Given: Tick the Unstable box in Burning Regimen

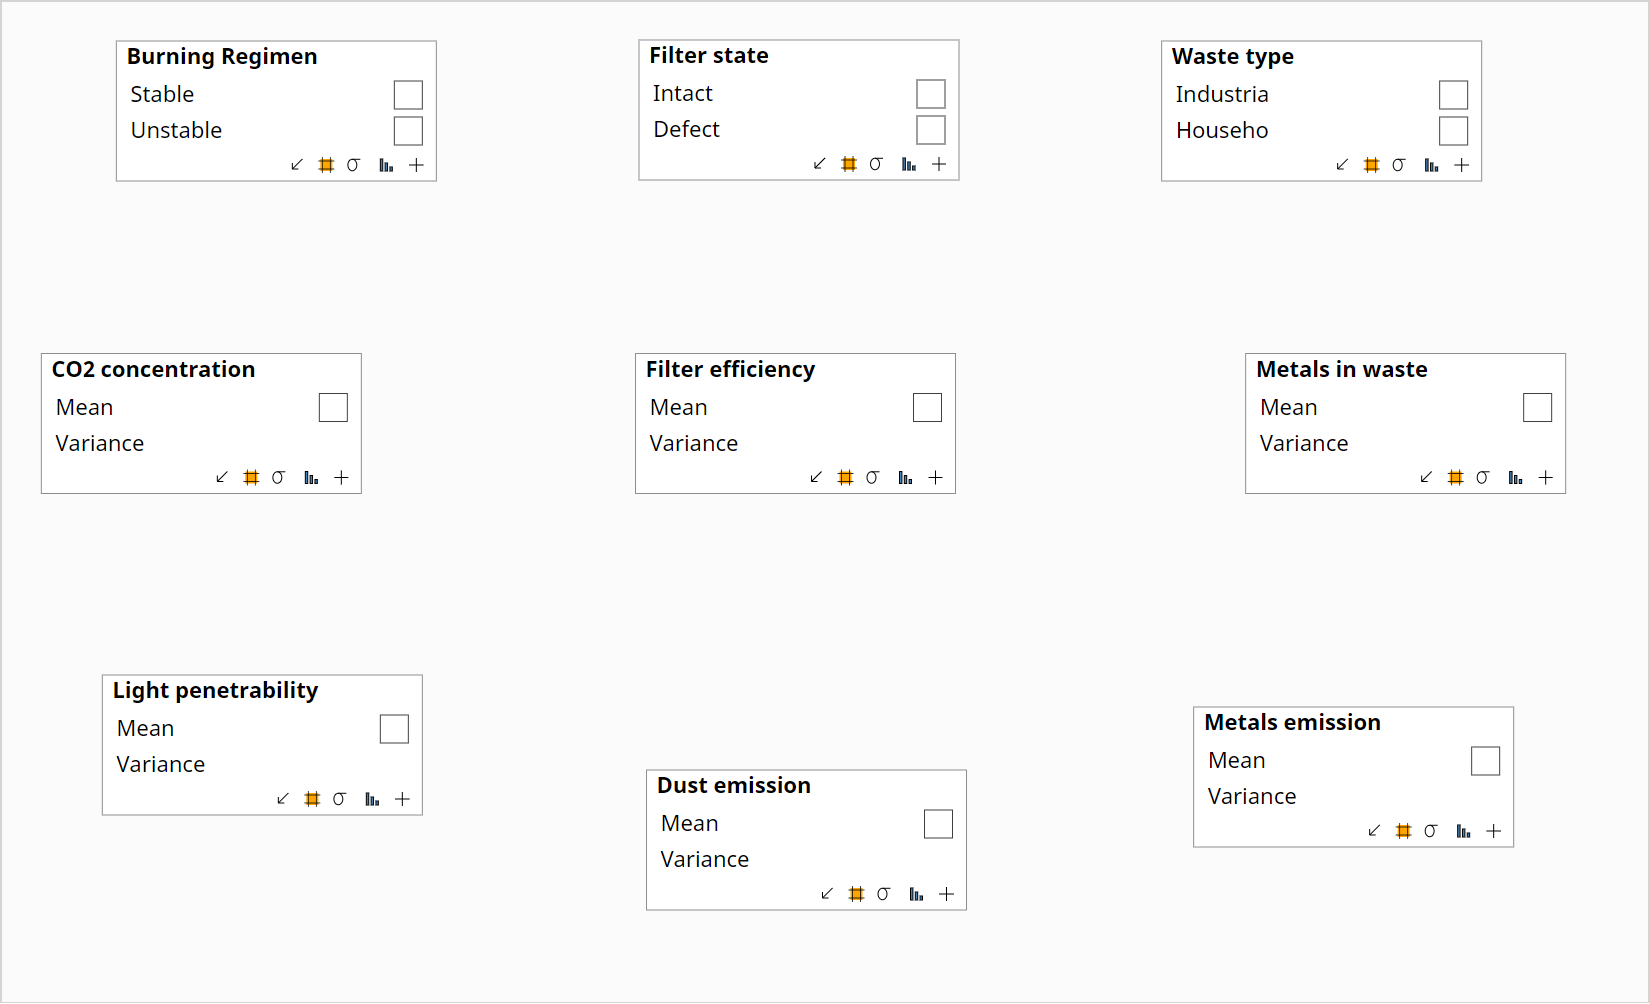Looking at the screenshot, I should click(x=408, y=131).
